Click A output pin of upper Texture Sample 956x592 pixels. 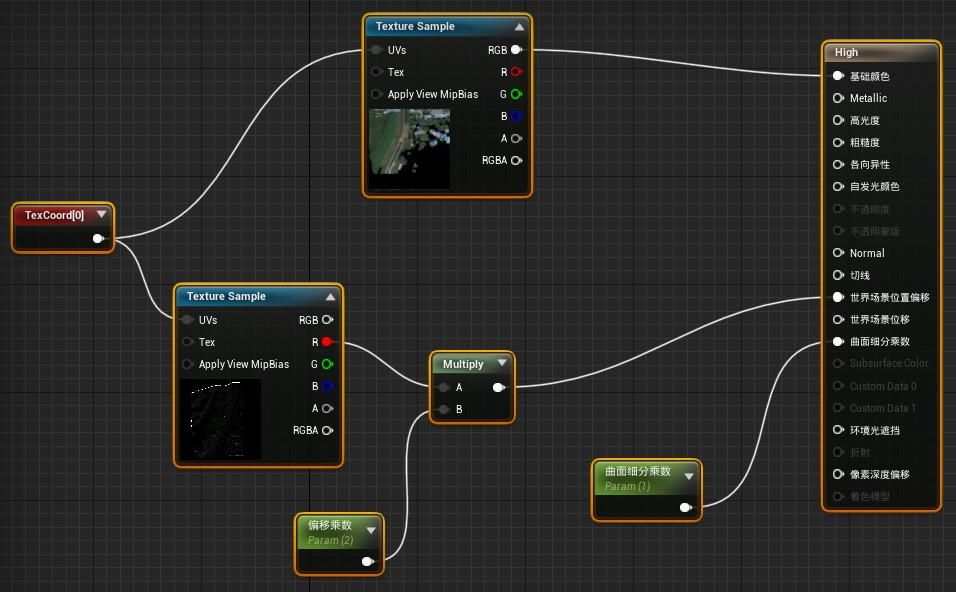point(516,138)
